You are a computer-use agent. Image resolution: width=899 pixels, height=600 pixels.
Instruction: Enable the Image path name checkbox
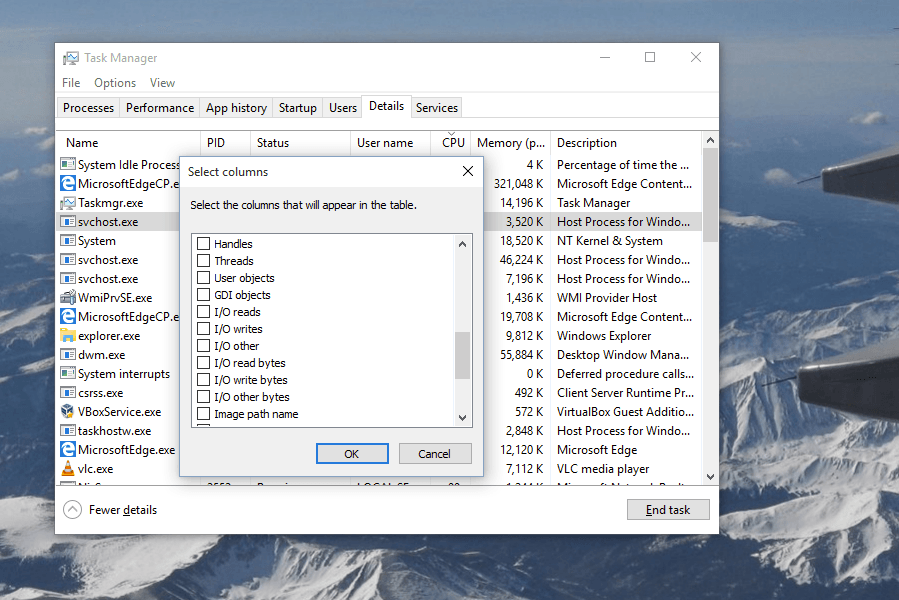[x=204, y=414]
